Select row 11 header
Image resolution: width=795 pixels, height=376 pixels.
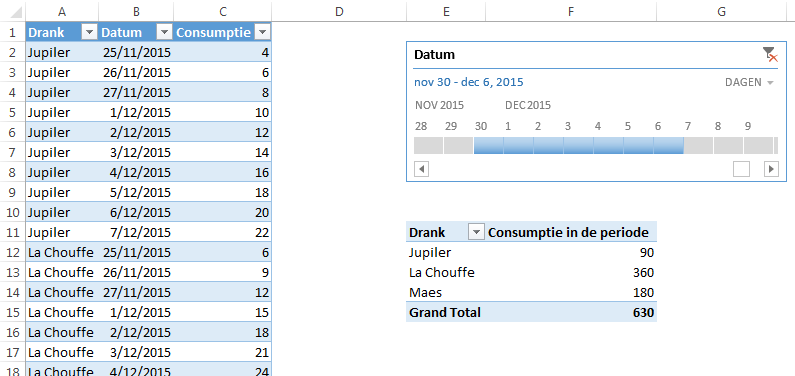pyautogui.click(x=13, y=233)
